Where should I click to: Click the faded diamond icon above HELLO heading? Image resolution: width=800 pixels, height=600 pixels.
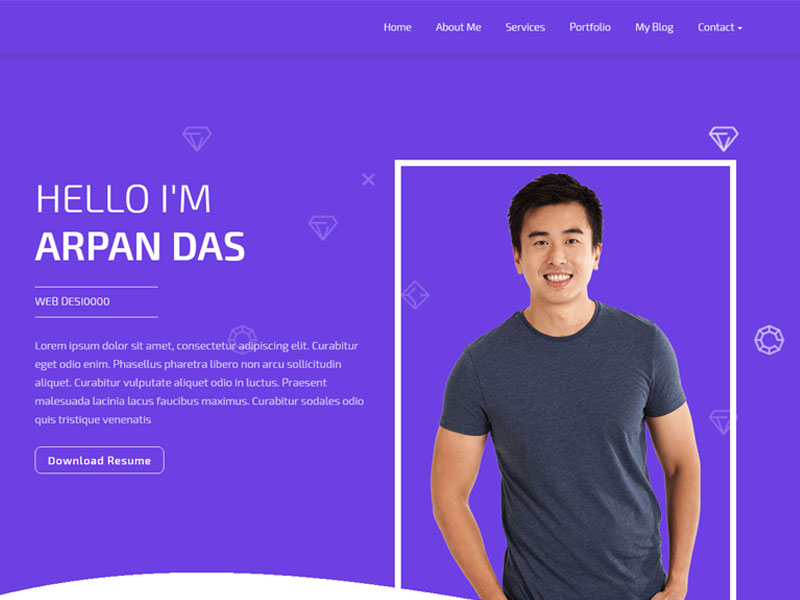click(197, 139)
